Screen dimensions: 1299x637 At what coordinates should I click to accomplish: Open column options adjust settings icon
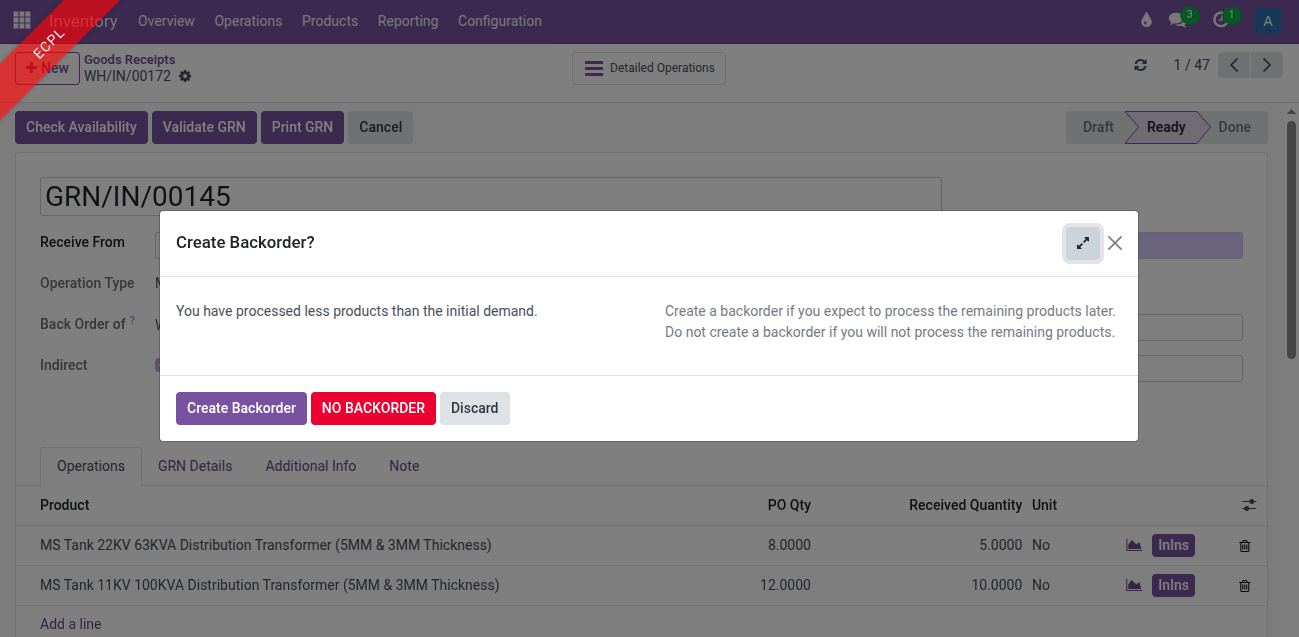(1248, 506)
